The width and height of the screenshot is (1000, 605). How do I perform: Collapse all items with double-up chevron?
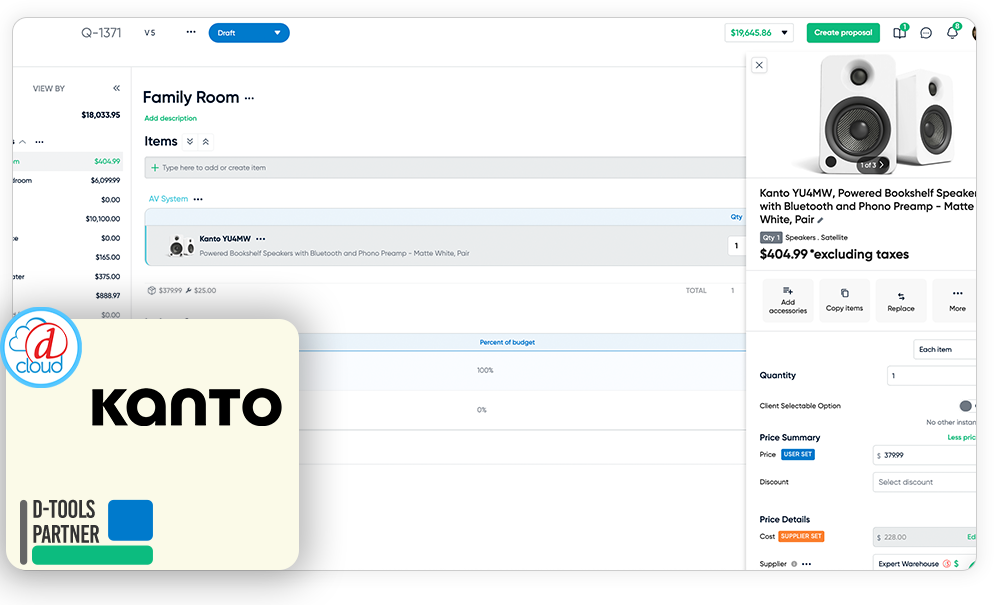[x=206, y=142]
